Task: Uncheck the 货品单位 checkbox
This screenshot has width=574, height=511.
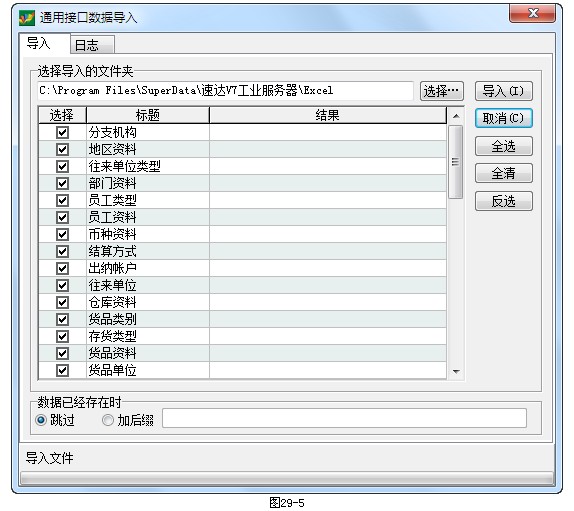Action: pos(62,370)
